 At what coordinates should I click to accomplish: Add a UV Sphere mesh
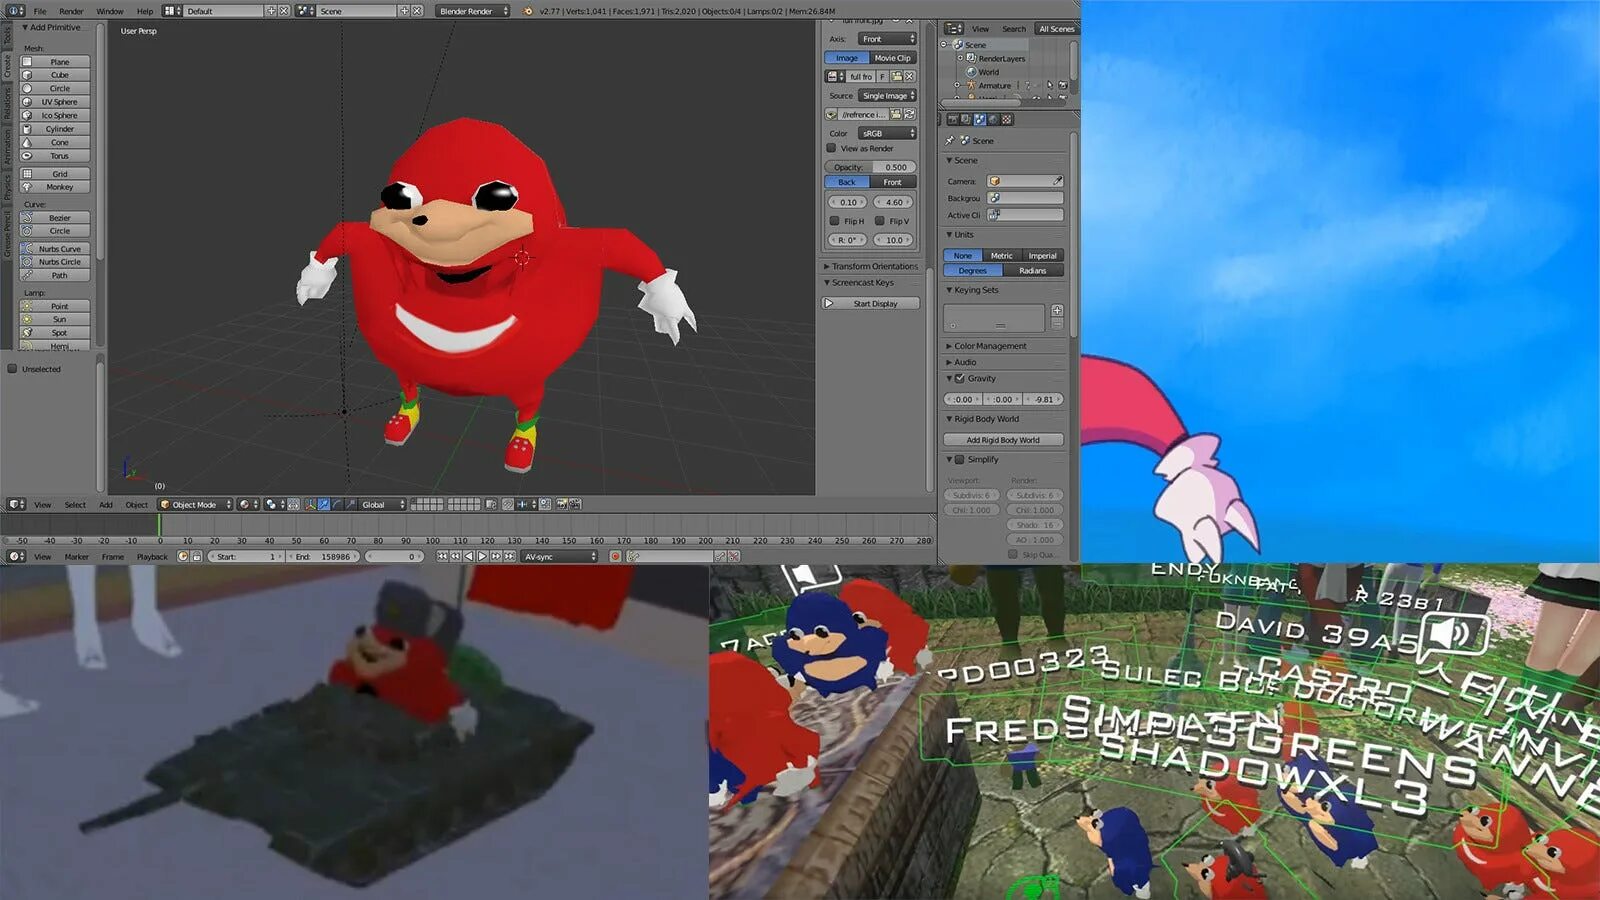click(55, 102)
